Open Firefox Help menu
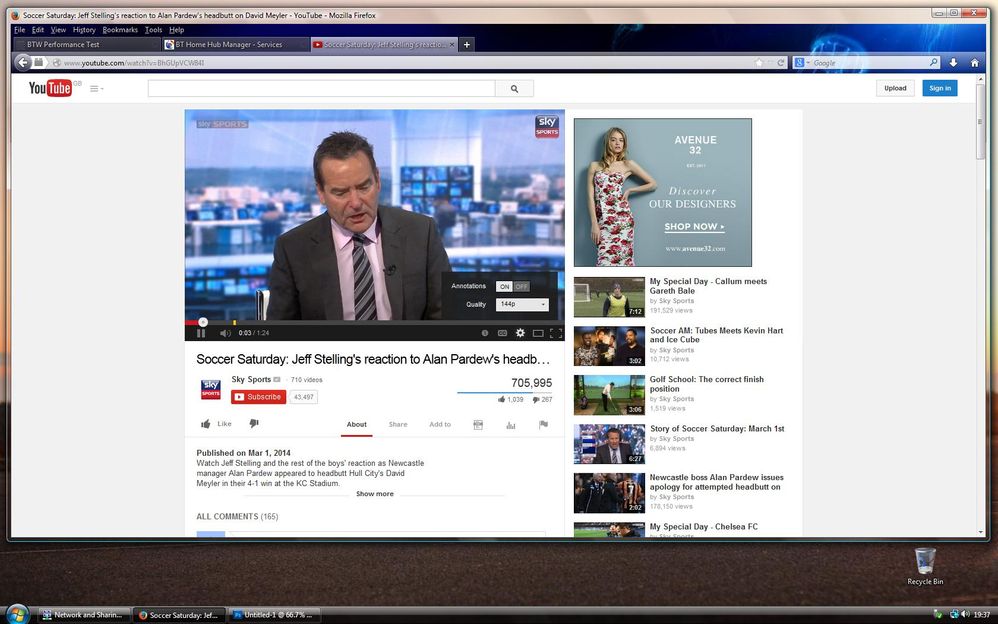 [x=177, y=30]
